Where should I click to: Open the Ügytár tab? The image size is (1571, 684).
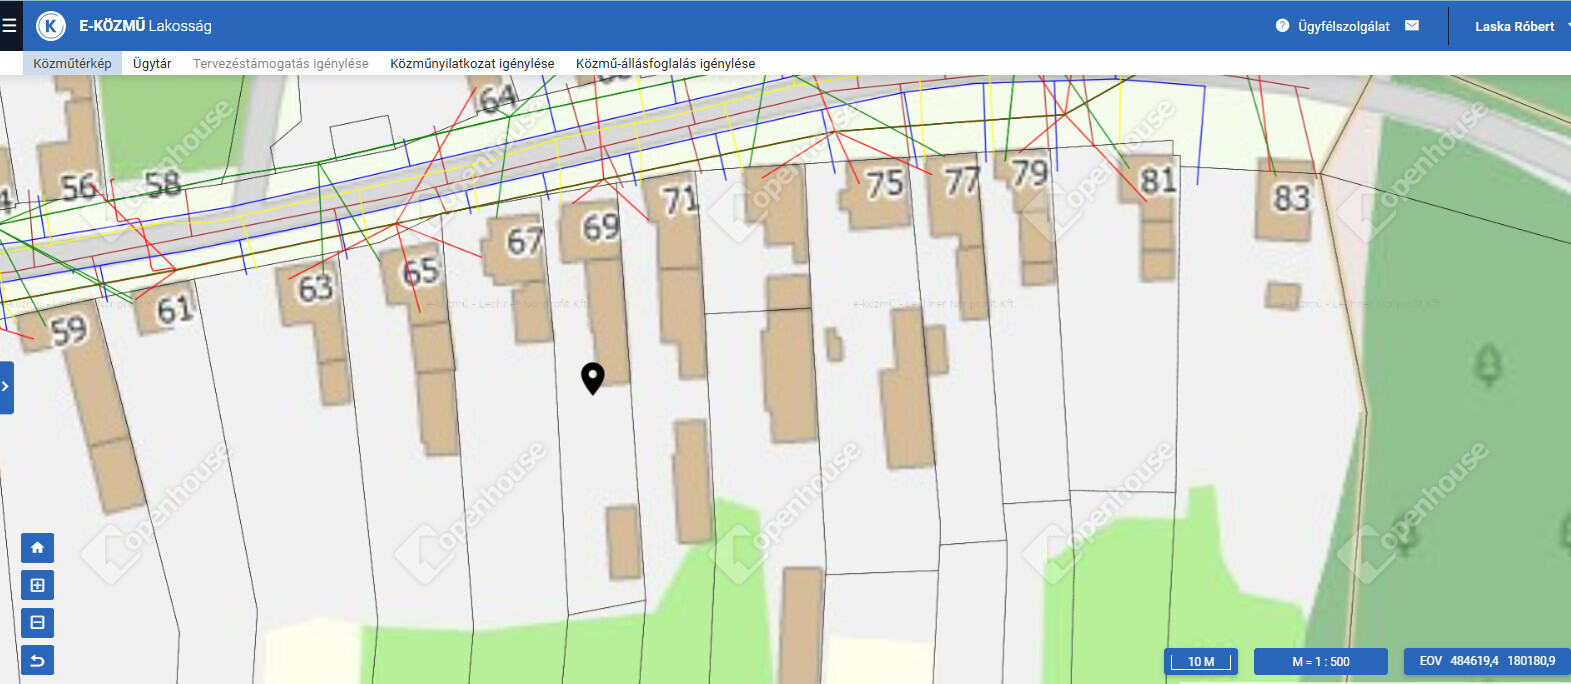pyautogui.click(x=152, y=63)
